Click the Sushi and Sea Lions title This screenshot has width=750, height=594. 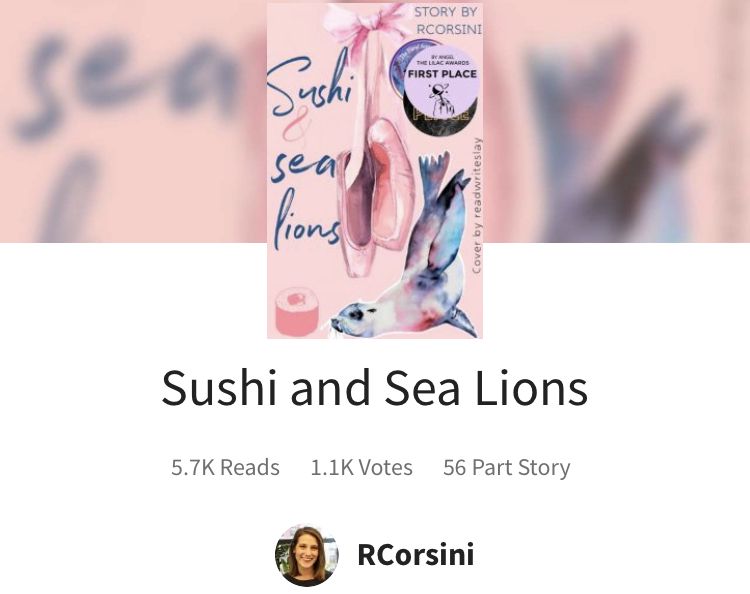375,388
